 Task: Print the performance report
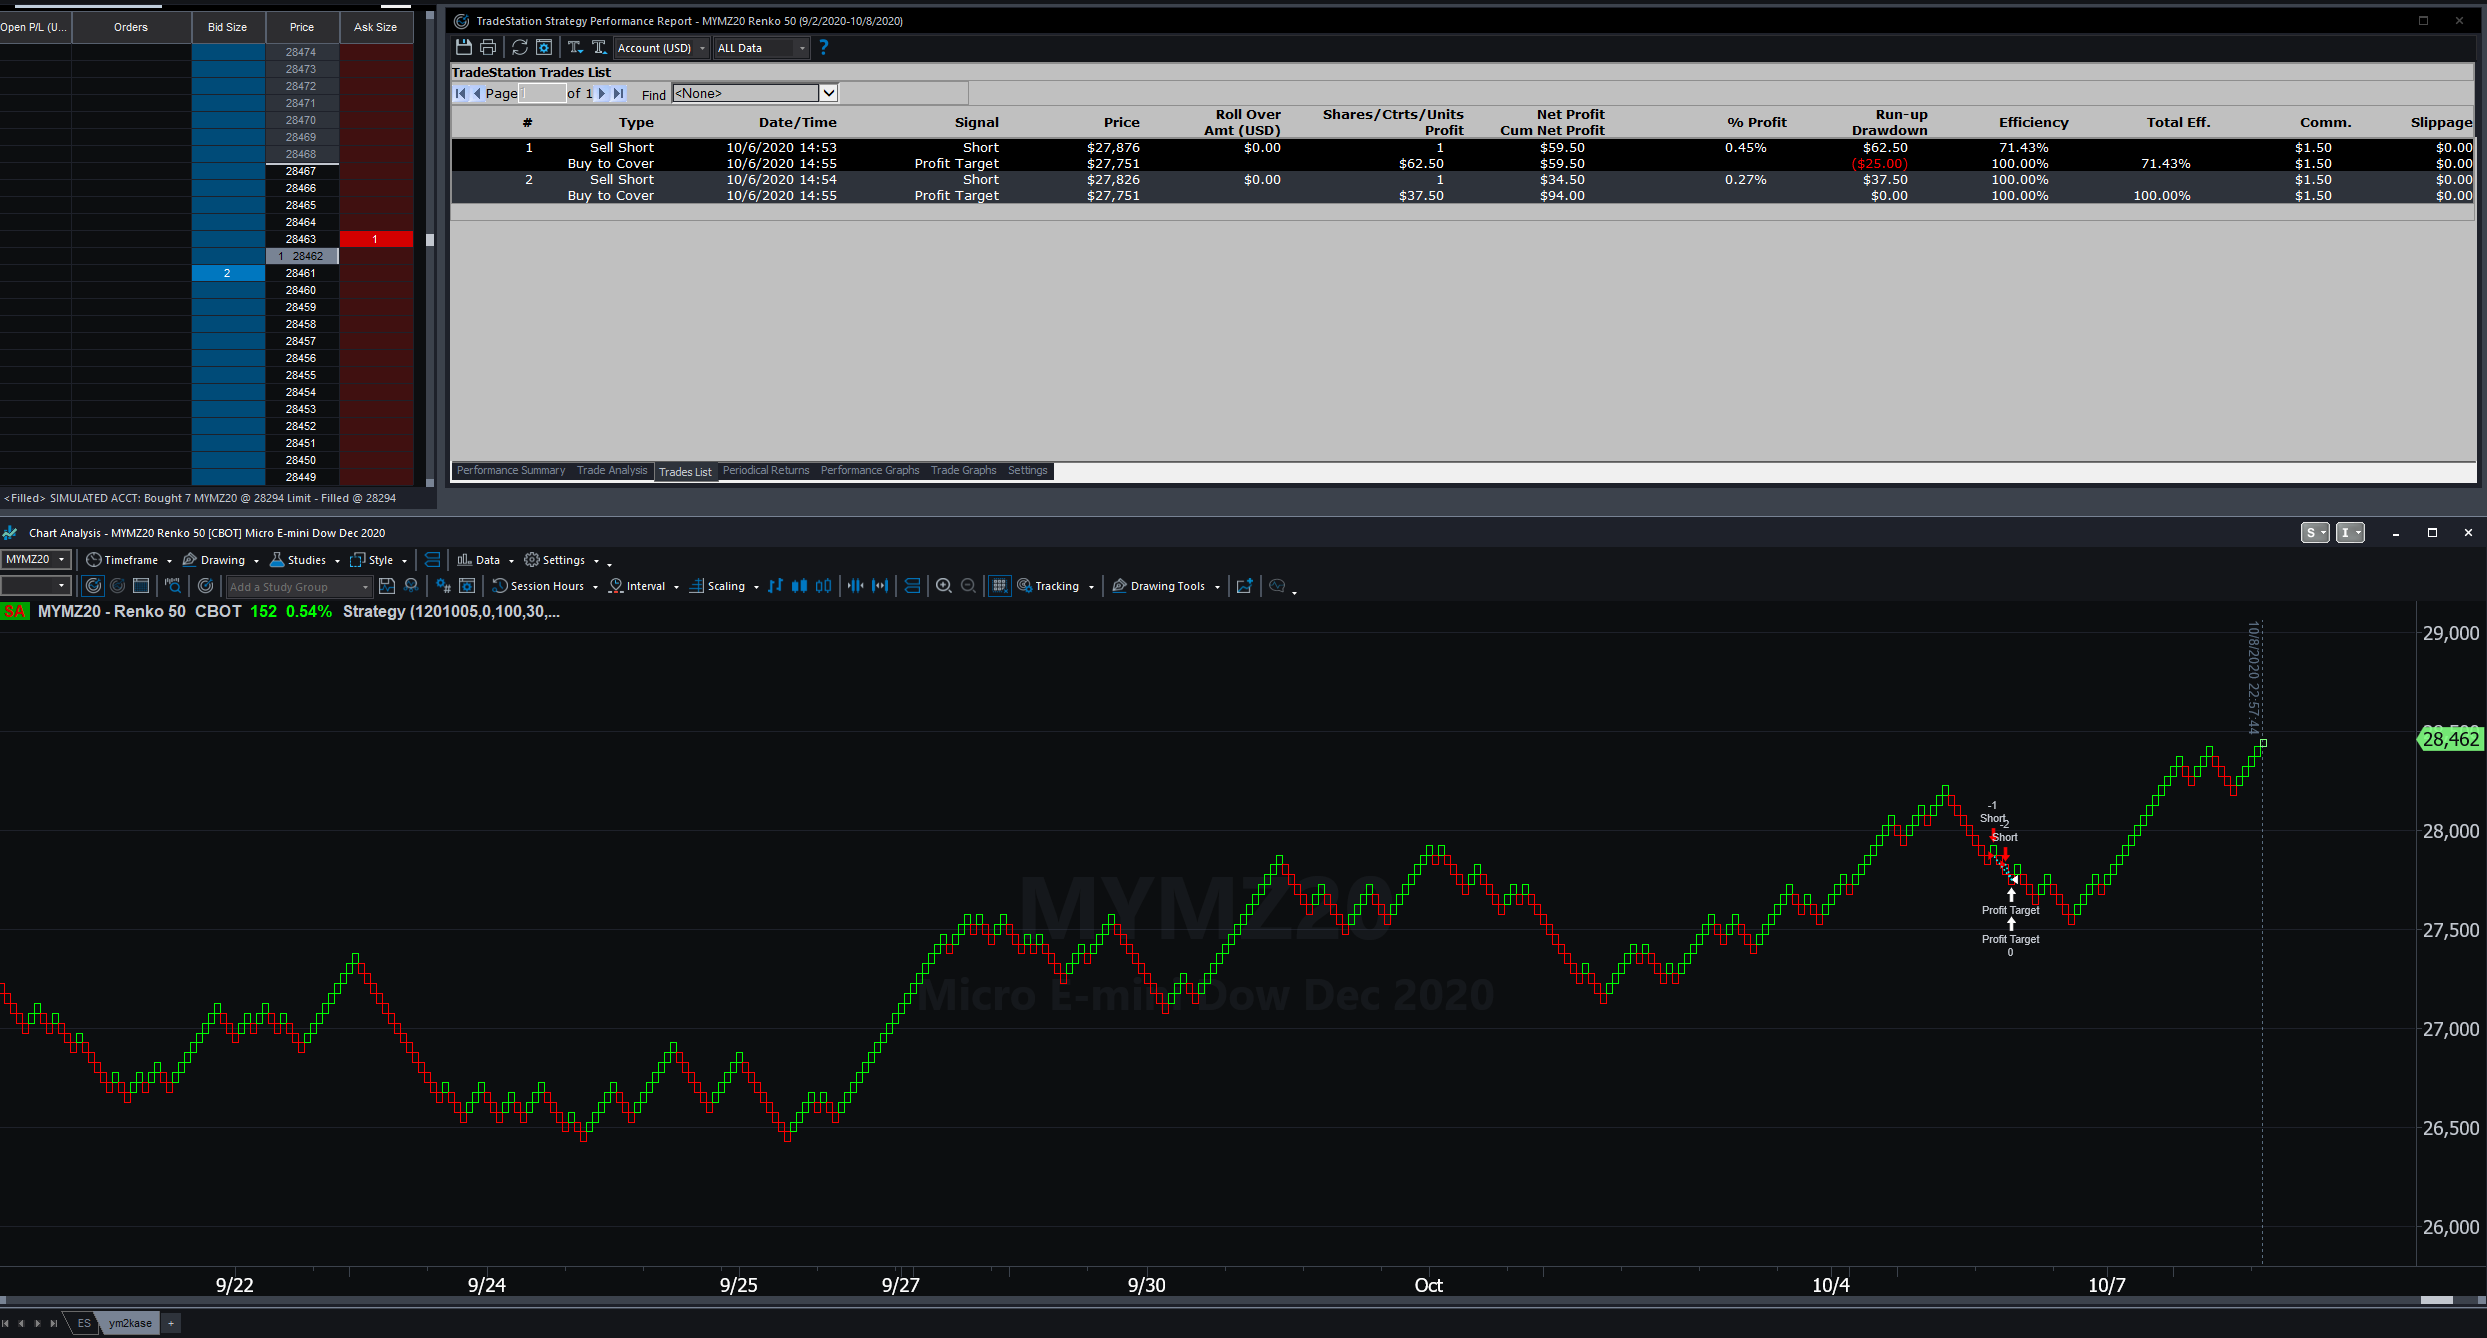[488, 47]
